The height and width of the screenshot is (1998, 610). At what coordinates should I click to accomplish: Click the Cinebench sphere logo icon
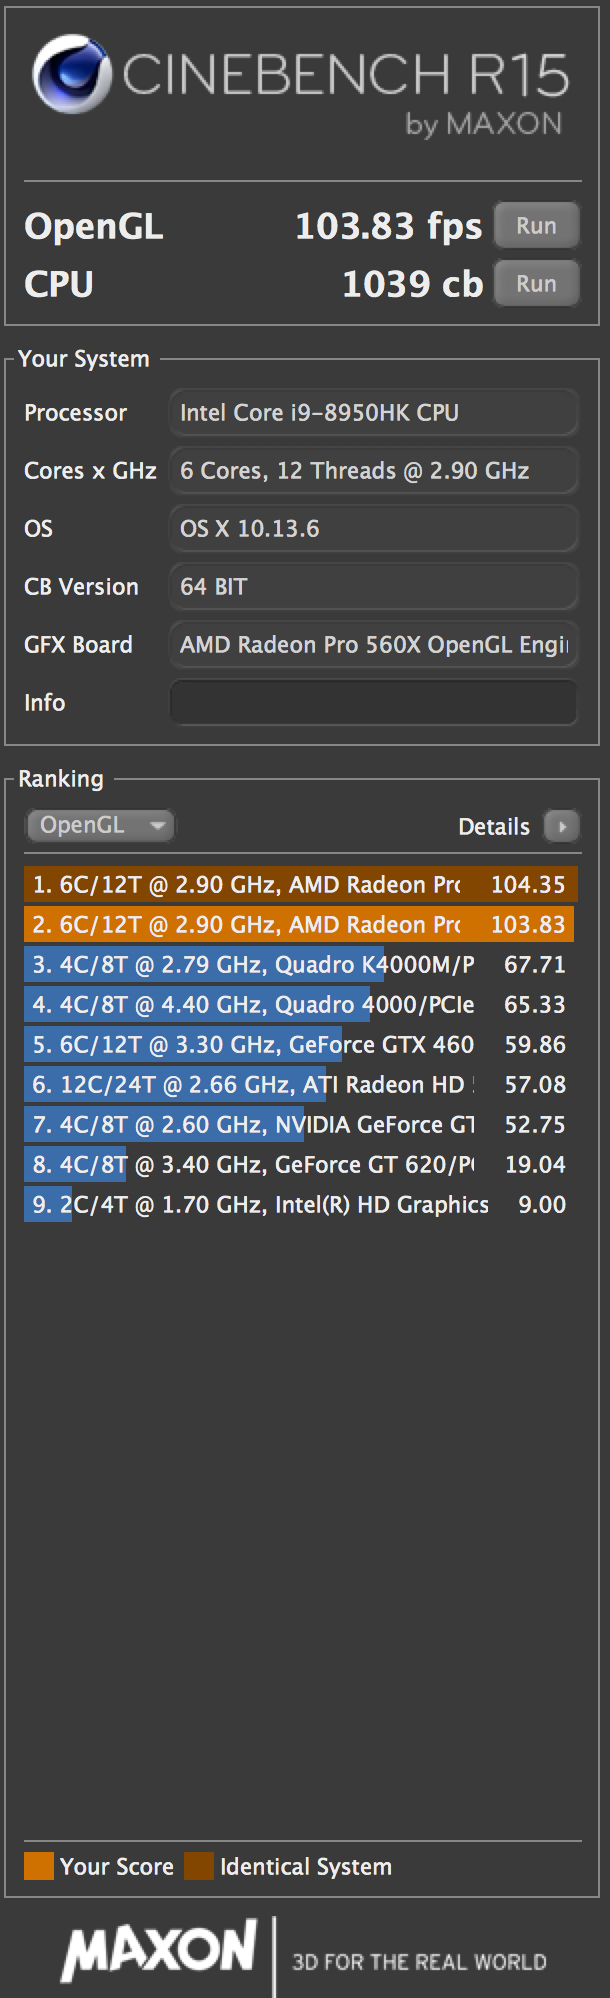[x=71, y=74]
